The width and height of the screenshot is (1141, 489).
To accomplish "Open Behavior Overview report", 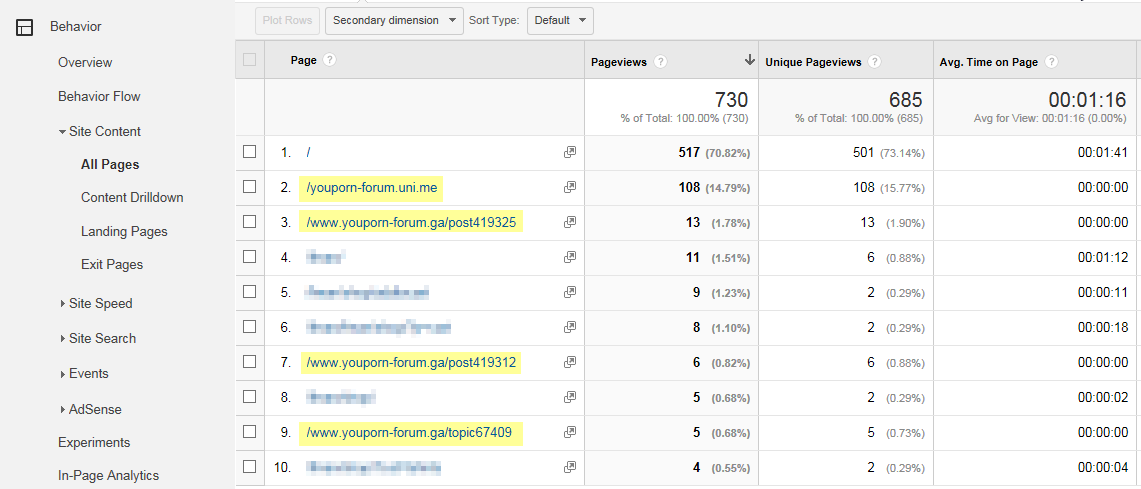I will point(85,63).
